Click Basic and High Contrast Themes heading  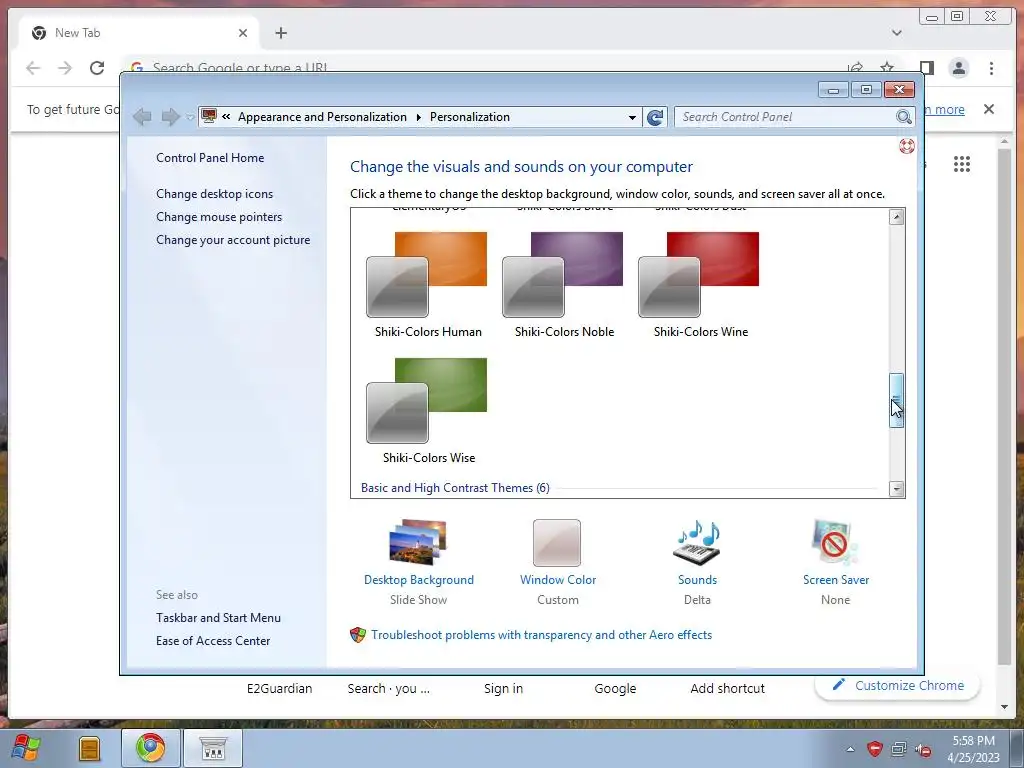(455, 488)
